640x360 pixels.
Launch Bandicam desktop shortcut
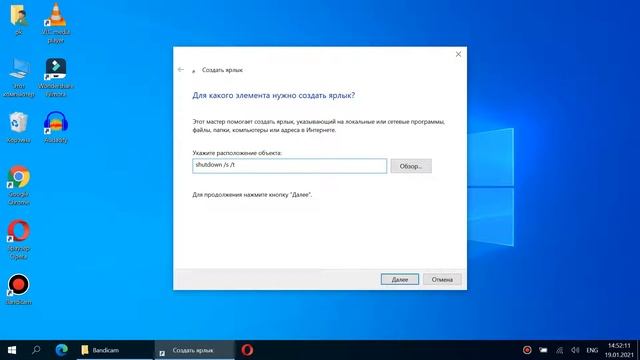coord(19,289)
